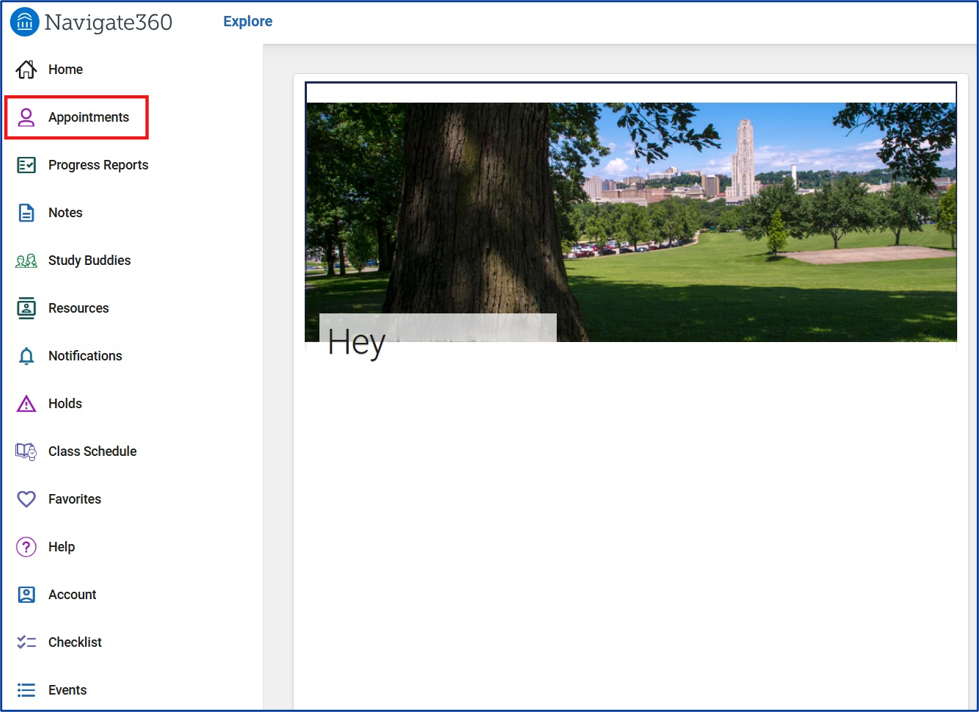This screenshot has width=979, height=712.
Task: View Events menu label
Action: (x=67, y=690)
